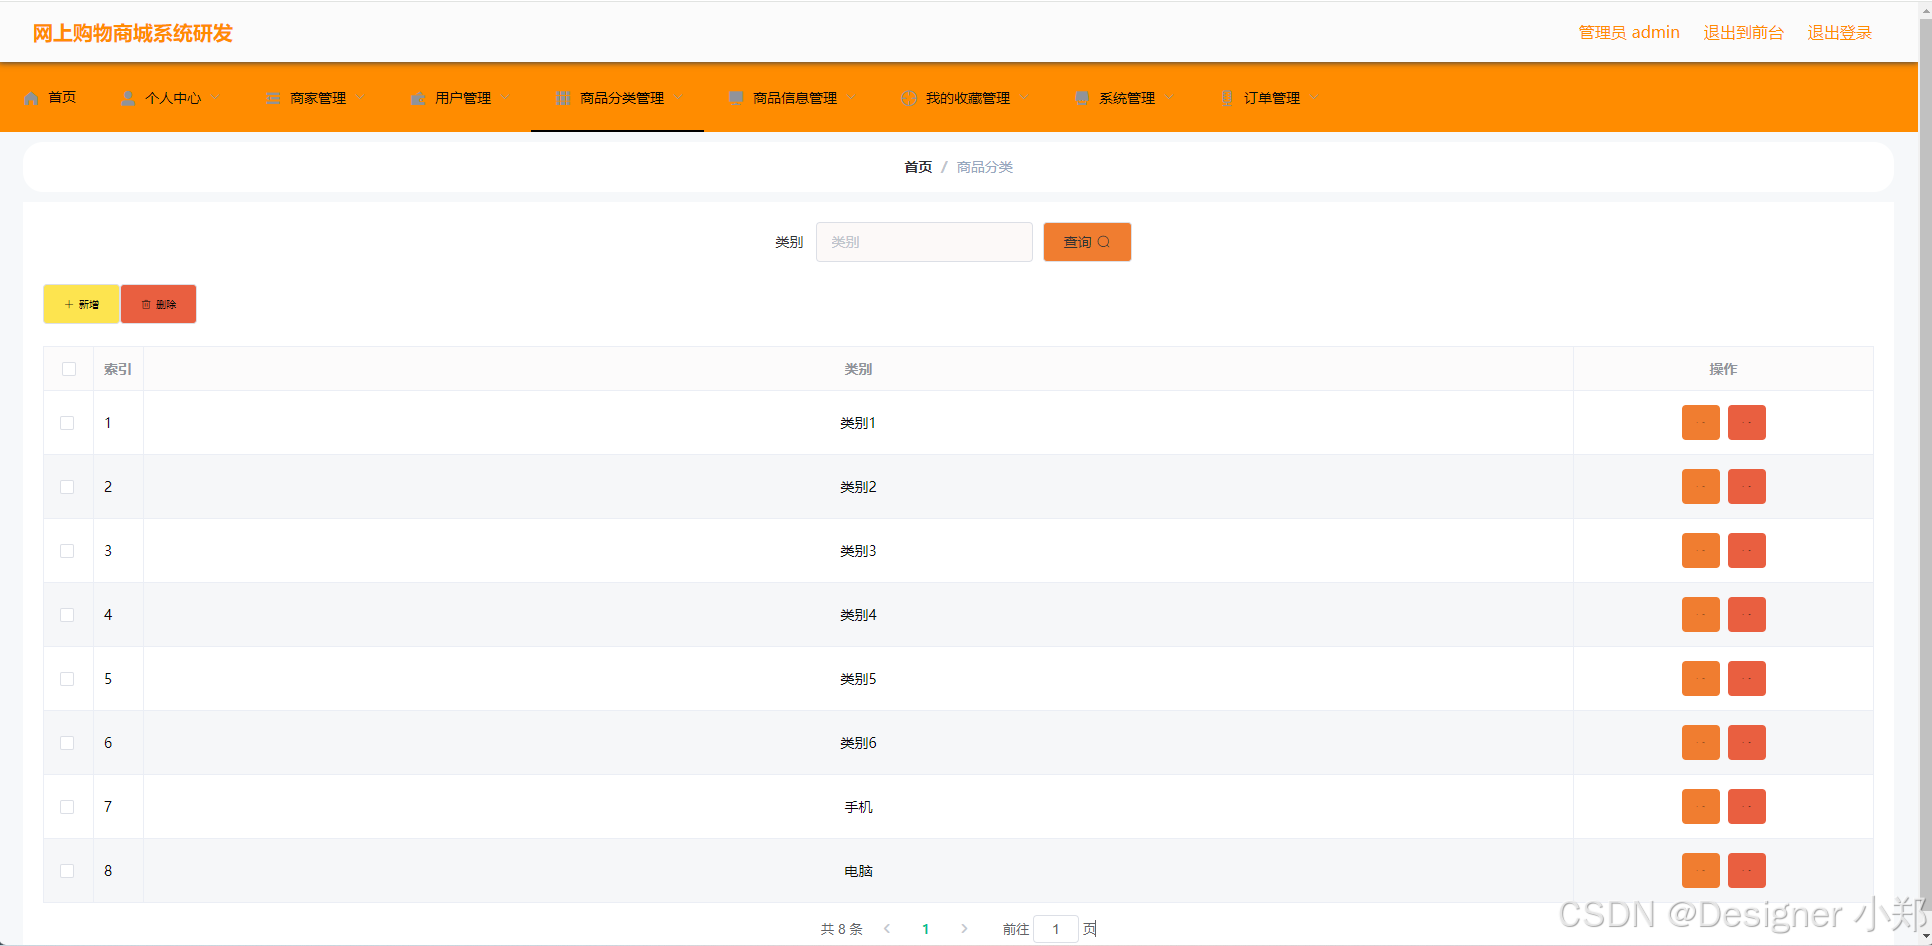Check the checkbox for row 4 (类别4)

[x=67, y=615]
